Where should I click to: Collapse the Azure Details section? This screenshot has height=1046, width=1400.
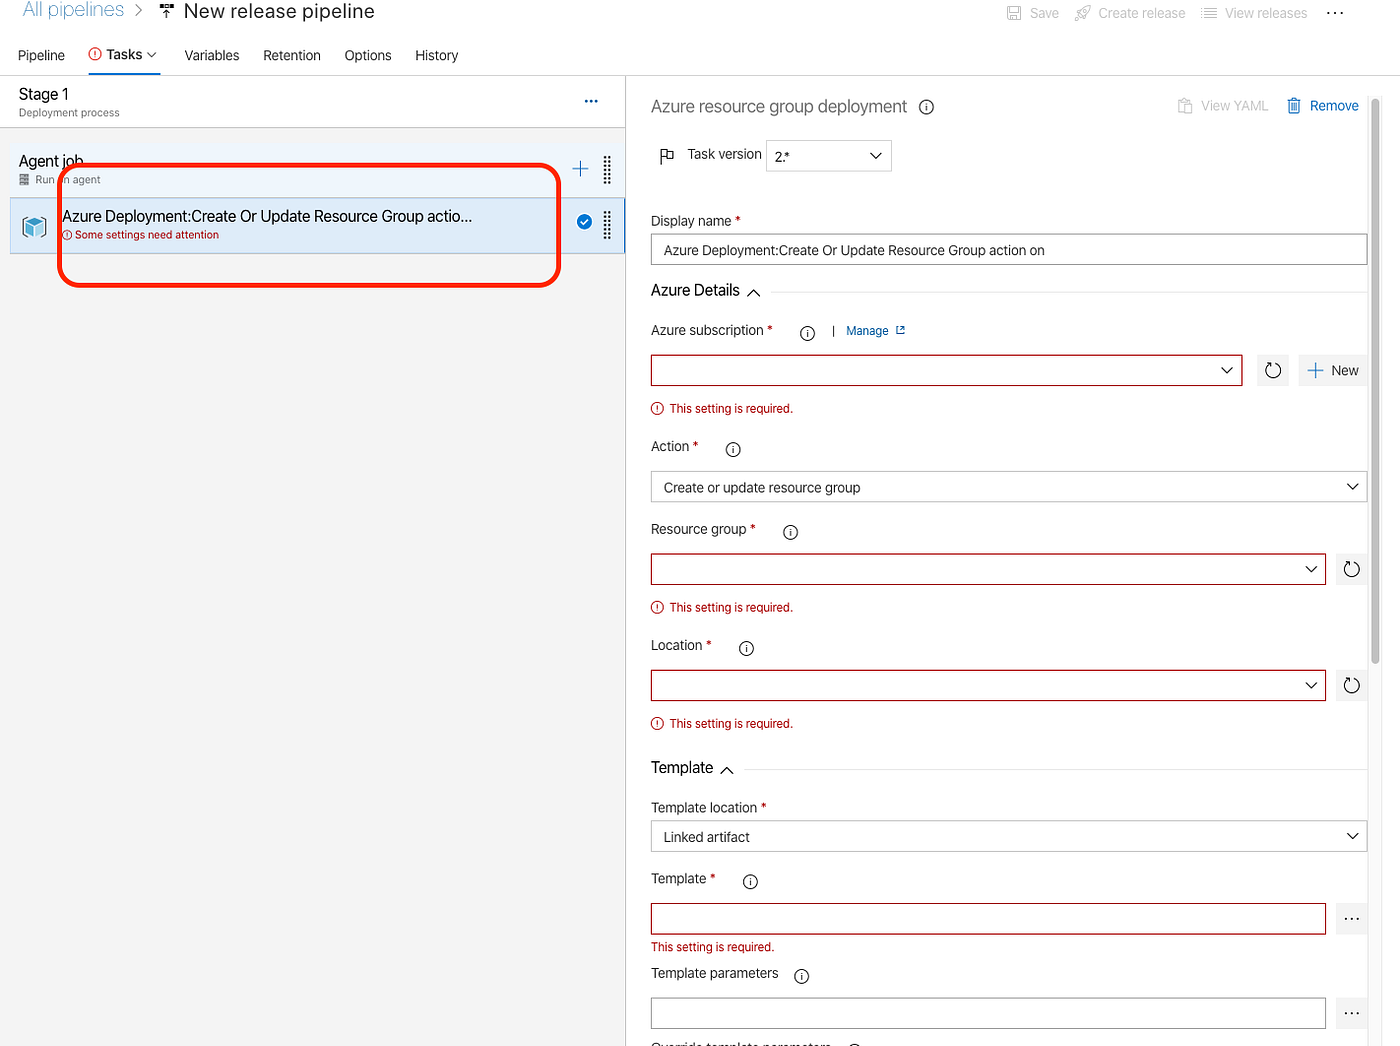pyautogui.click(x=754, y=292)
